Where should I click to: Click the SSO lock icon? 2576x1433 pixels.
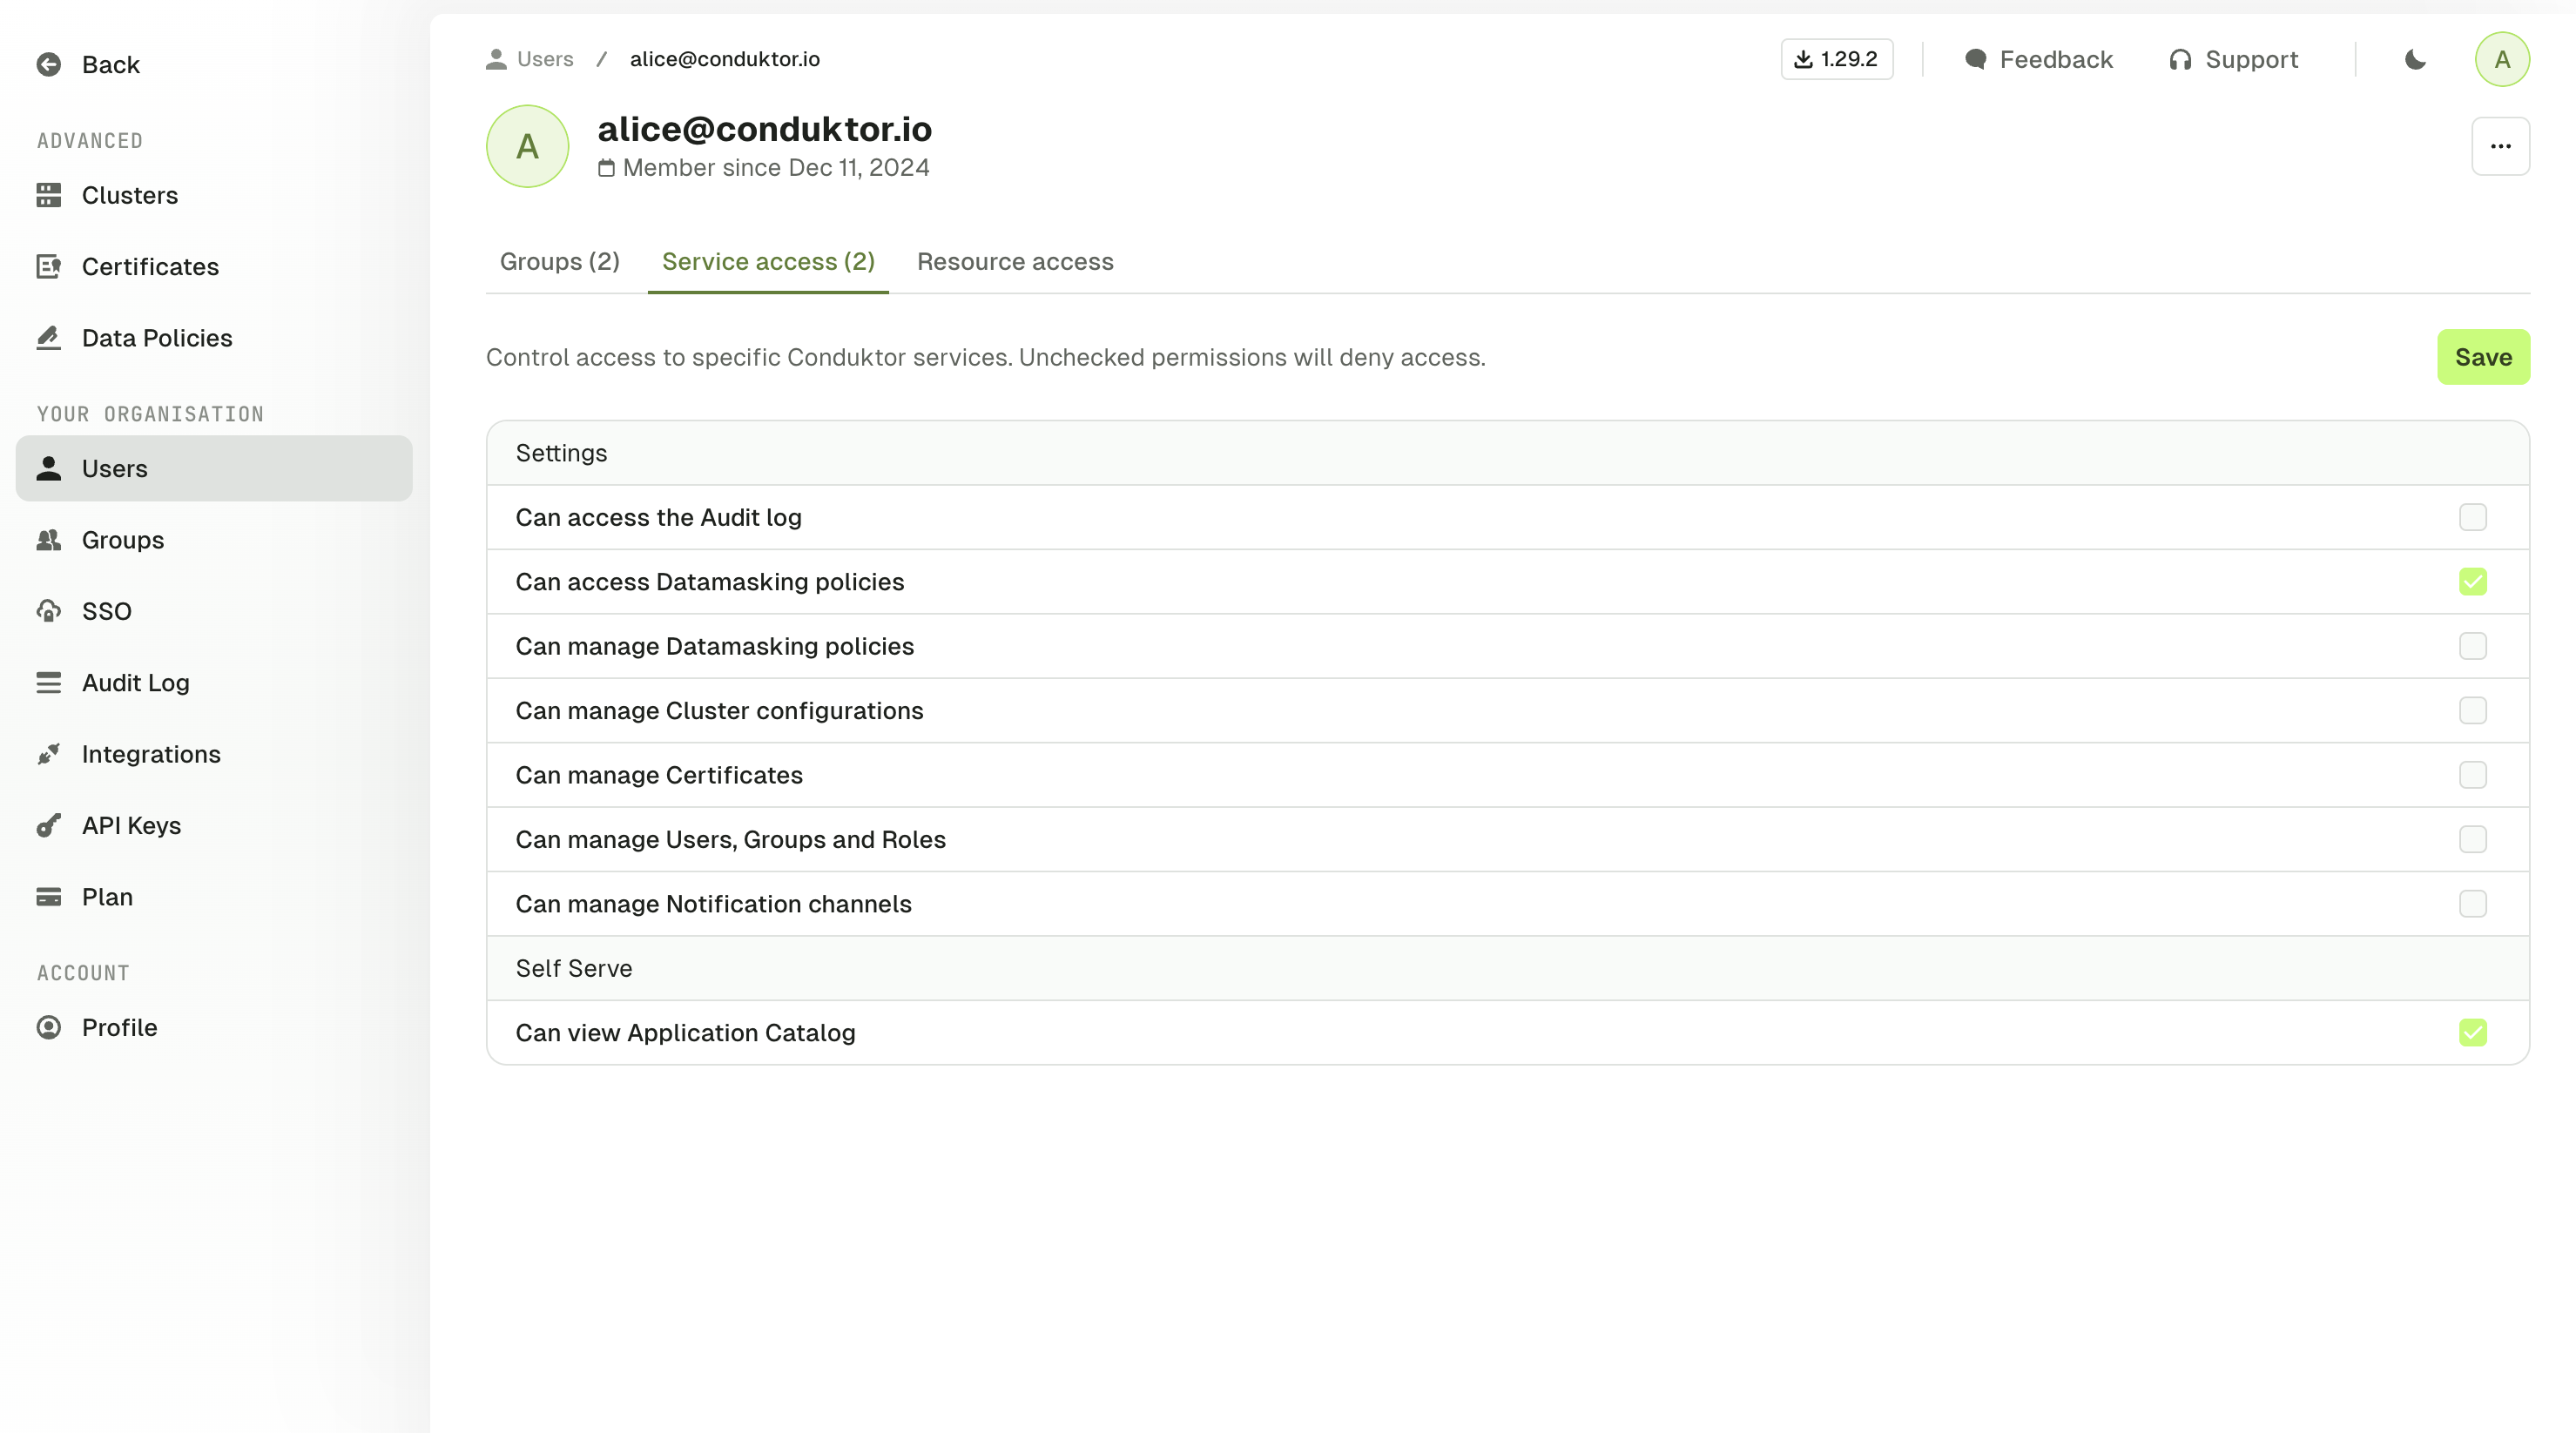49,611
